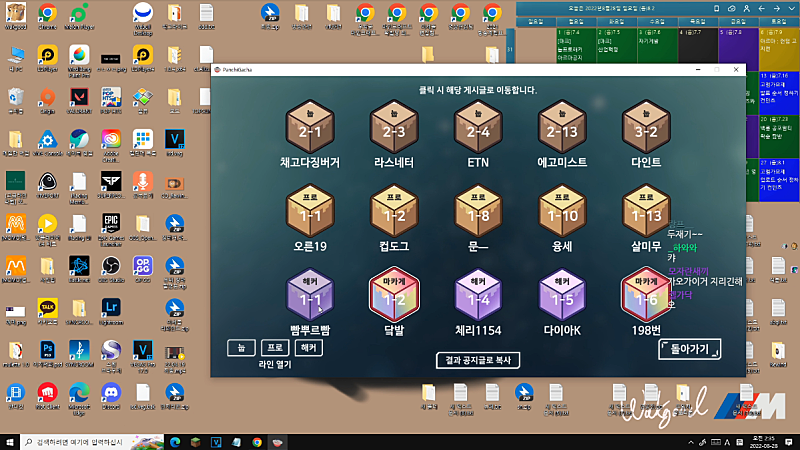Launch the VALORANT desktop shortcut
Viewport: 800px width, 450px height.
point(79,101)
